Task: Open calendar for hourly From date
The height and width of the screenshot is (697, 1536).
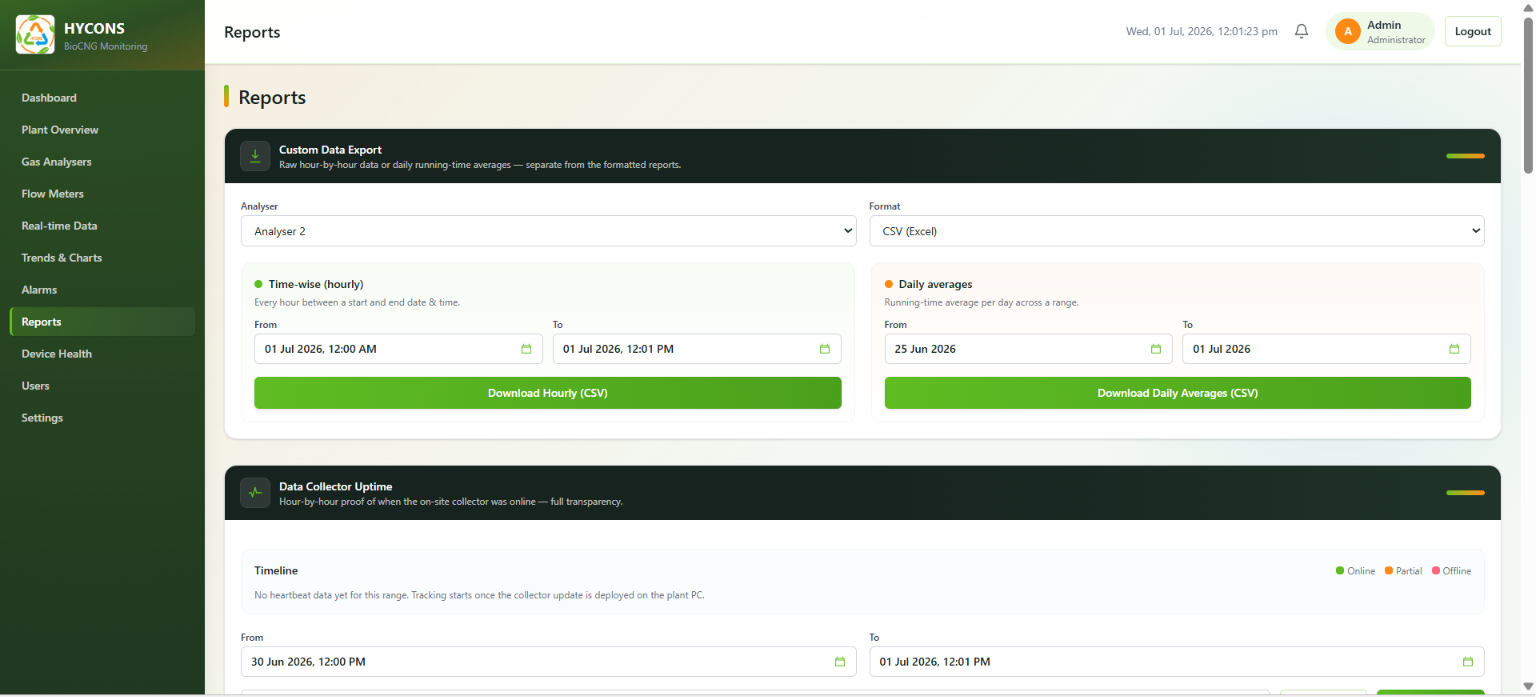Action: click(x=526, y=349)
